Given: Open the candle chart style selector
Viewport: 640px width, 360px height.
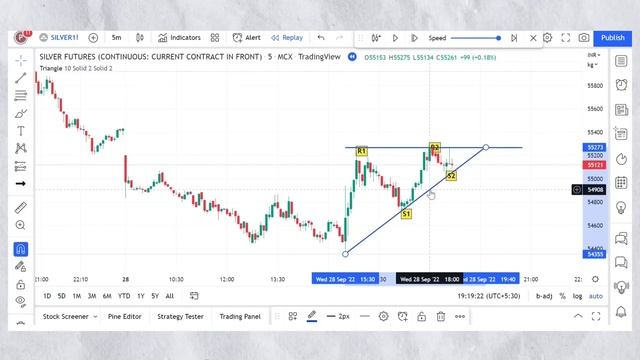Looking at the screenshot, I should 140,38.
